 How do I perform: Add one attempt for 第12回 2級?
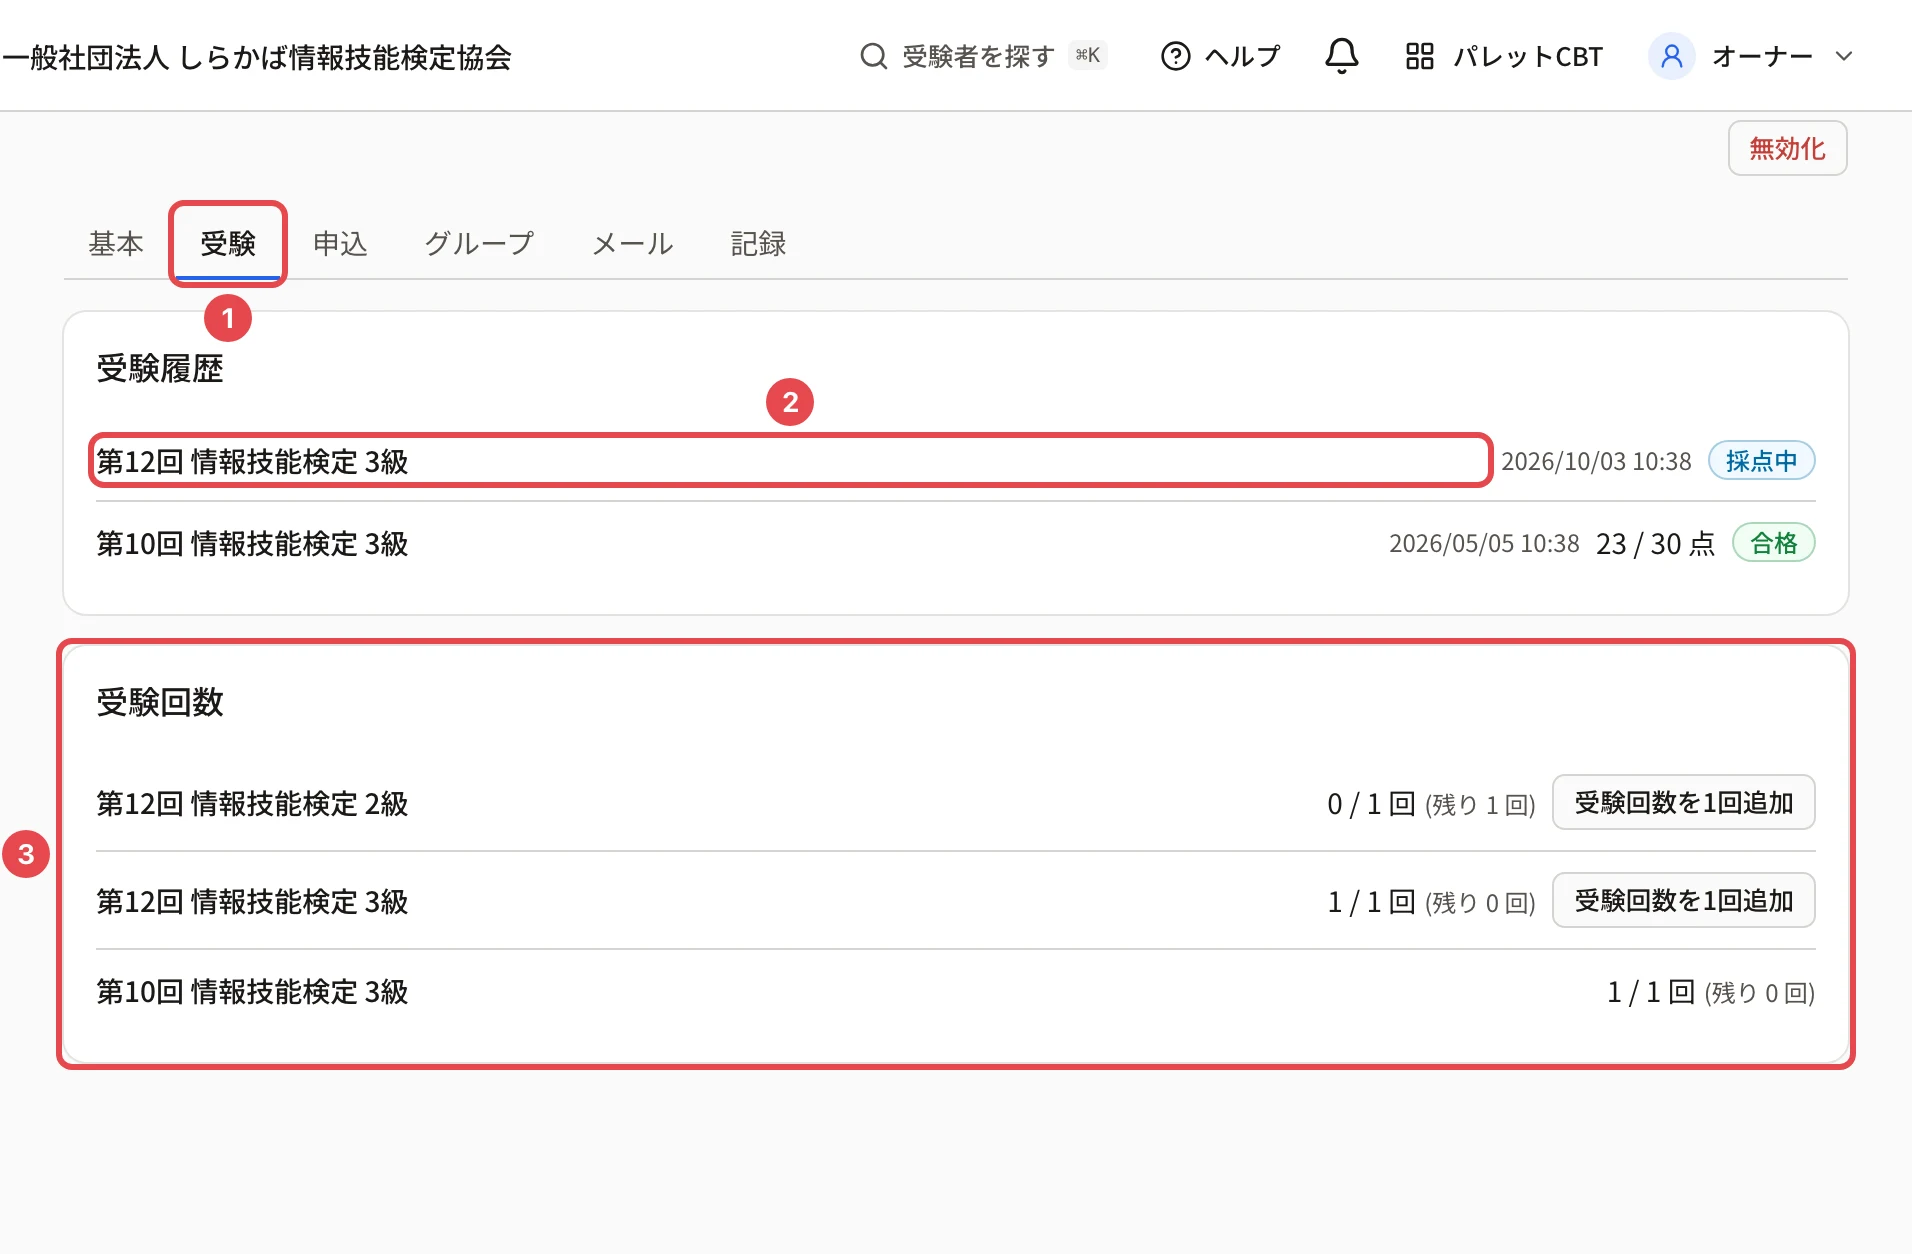point(1683,802)
